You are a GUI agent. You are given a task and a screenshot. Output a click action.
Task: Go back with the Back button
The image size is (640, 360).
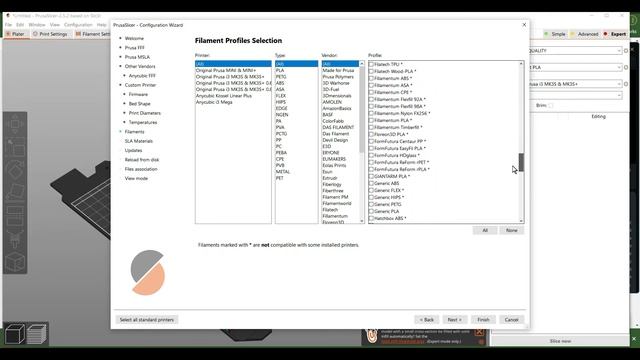click(427, 320)
